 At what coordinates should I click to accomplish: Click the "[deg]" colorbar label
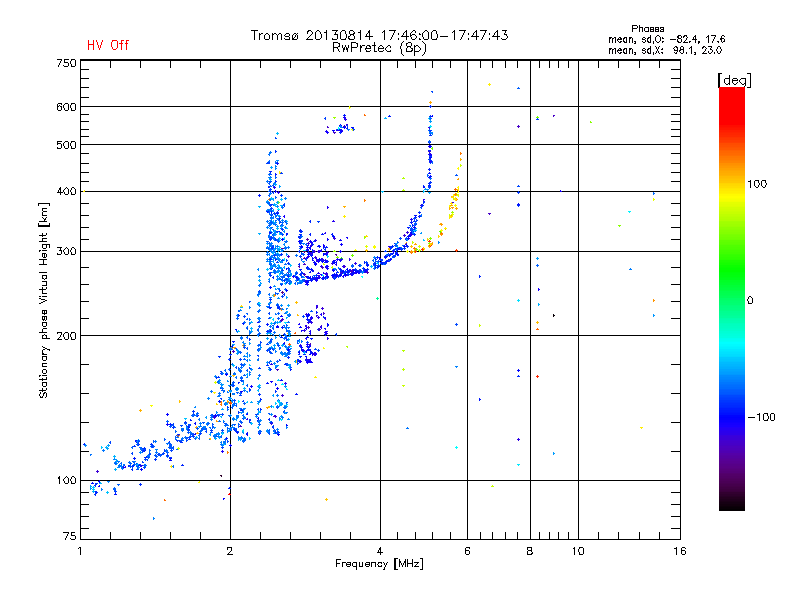[734, 80]
